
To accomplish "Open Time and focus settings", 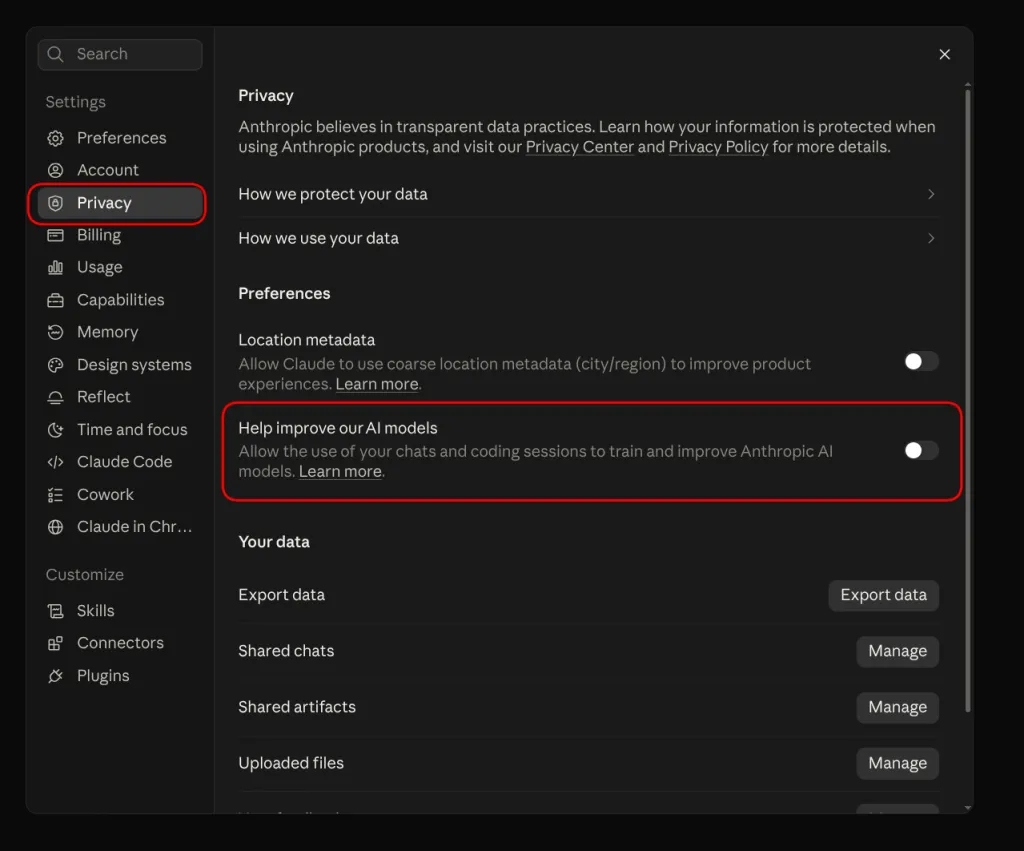I will click(120, 430).
